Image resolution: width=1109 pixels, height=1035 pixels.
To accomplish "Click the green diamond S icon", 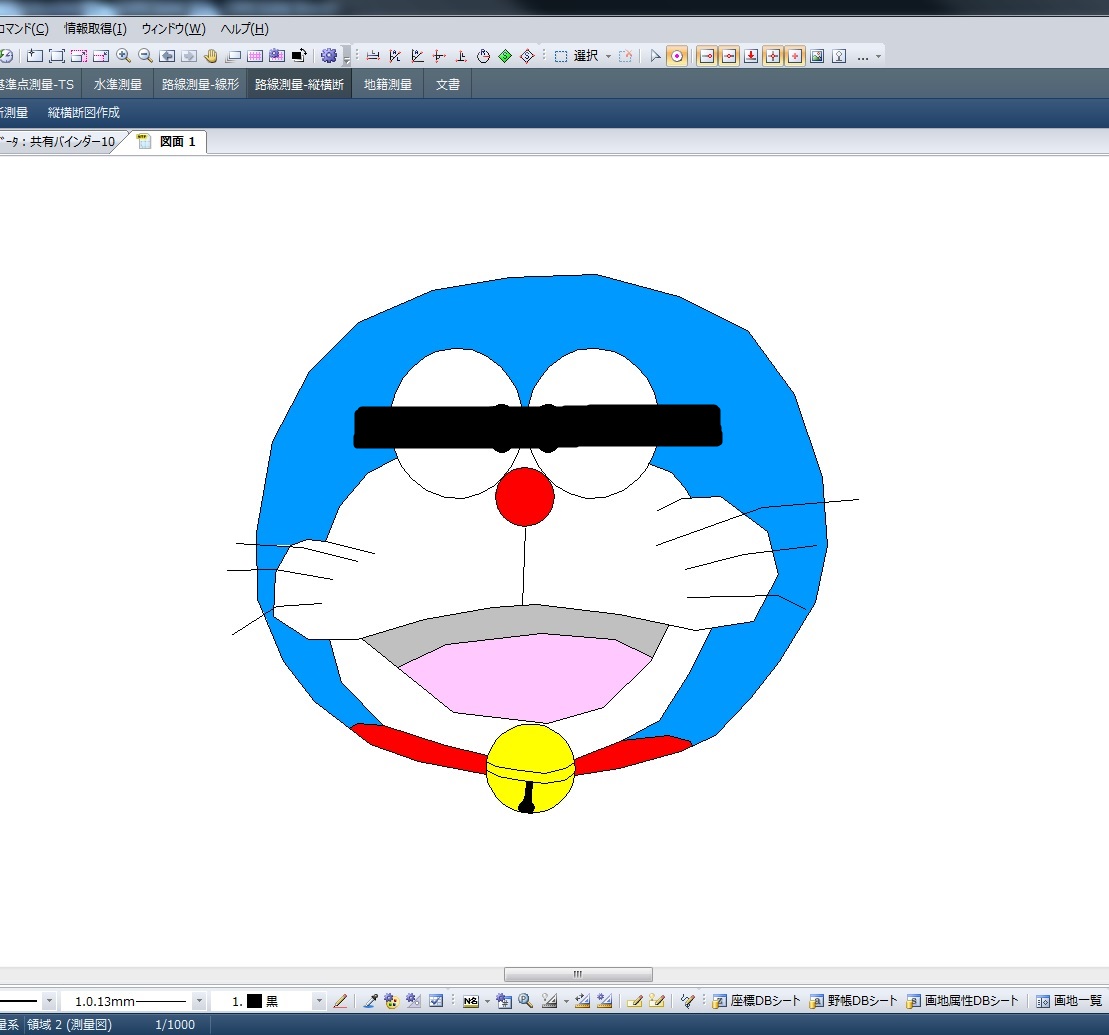I will point(505,56).
